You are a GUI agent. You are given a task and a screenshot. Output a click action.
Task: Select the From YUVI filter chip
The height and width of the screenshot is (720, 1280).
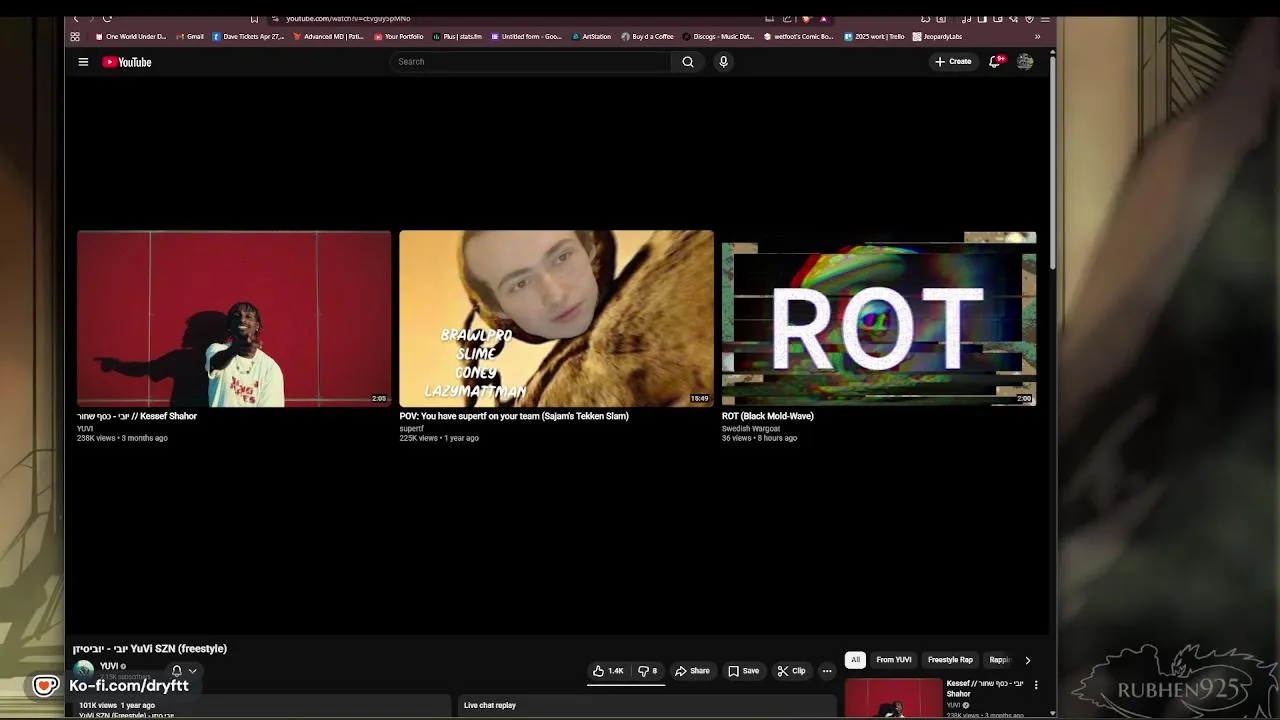point(894,660)
